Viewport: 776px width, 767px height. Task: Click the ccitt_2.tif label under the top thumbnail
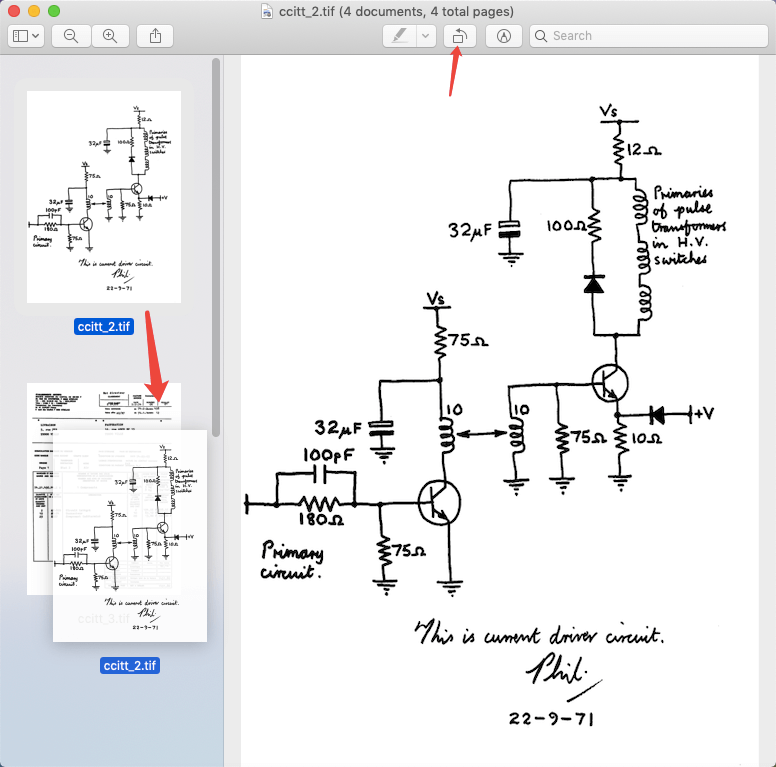104,327
